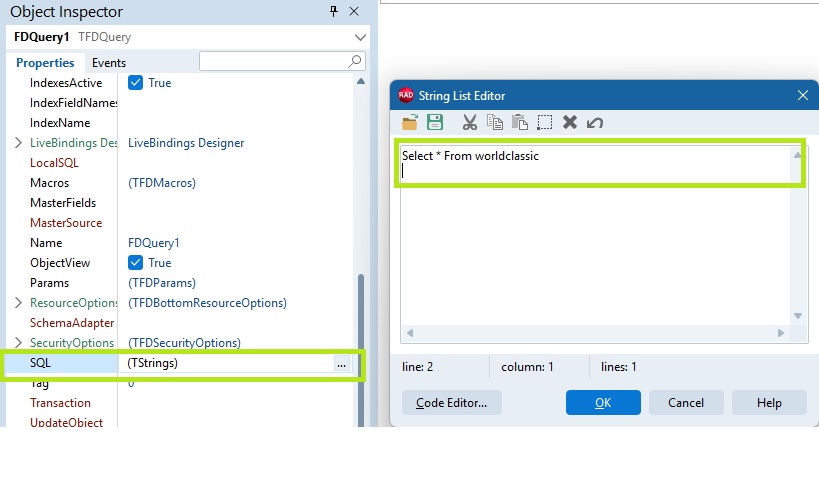Expand the LiveBindings Designer property
Screen dimensions: 819x483
[x=18, y=143]
